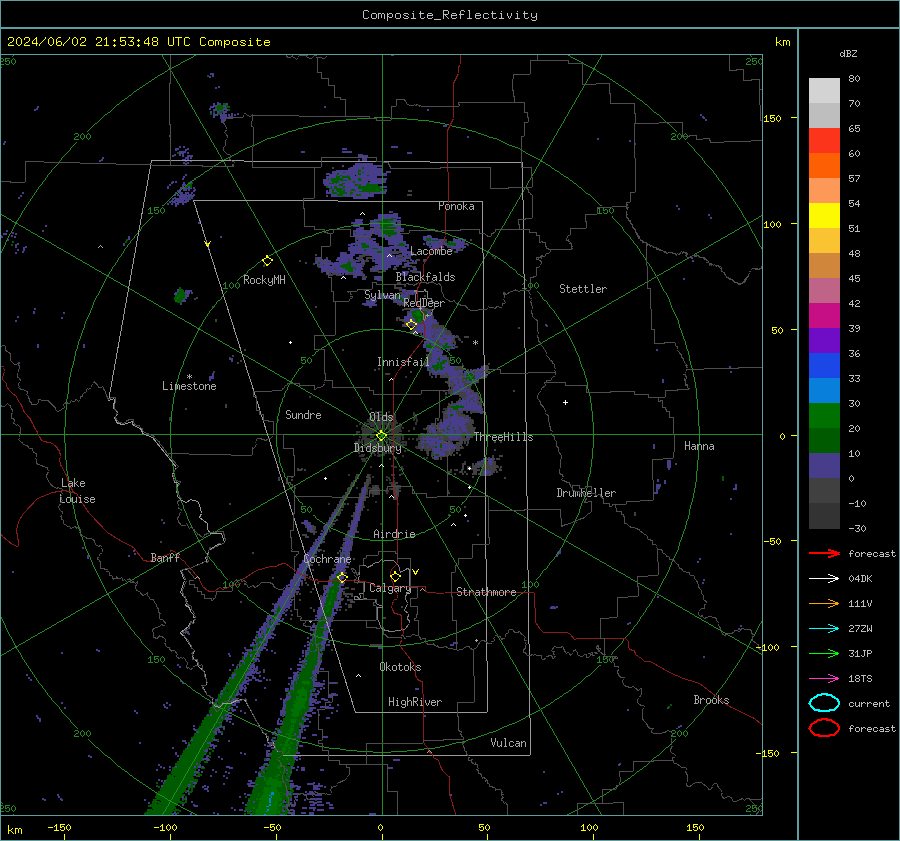Select the yellow 54 dBZ color swatch
The image size is (900, 841).
click(x=824, y=215)
